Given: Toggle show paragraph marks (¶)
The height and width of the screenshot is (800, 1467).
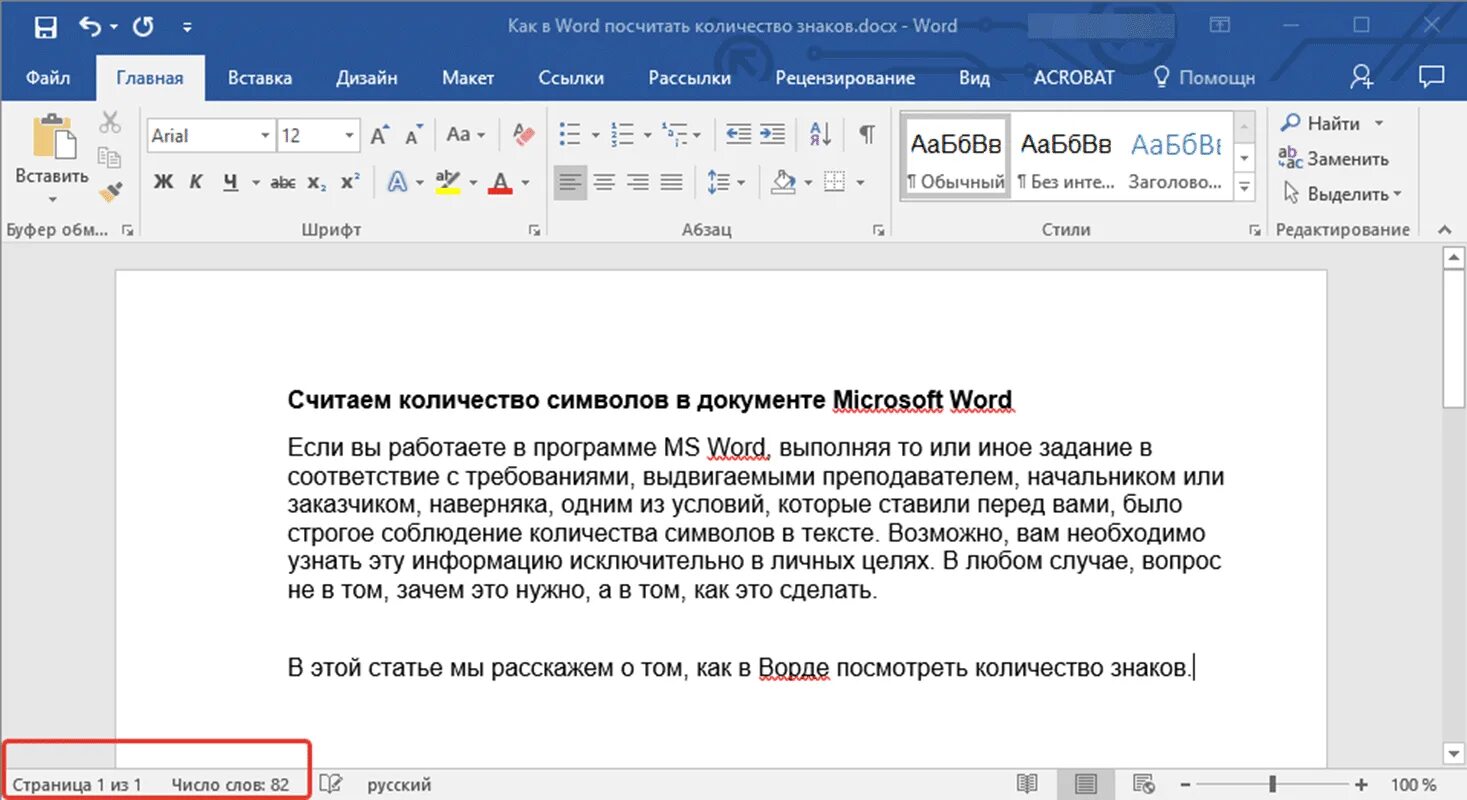Looking at the screenshot, I should pos(867,134).
